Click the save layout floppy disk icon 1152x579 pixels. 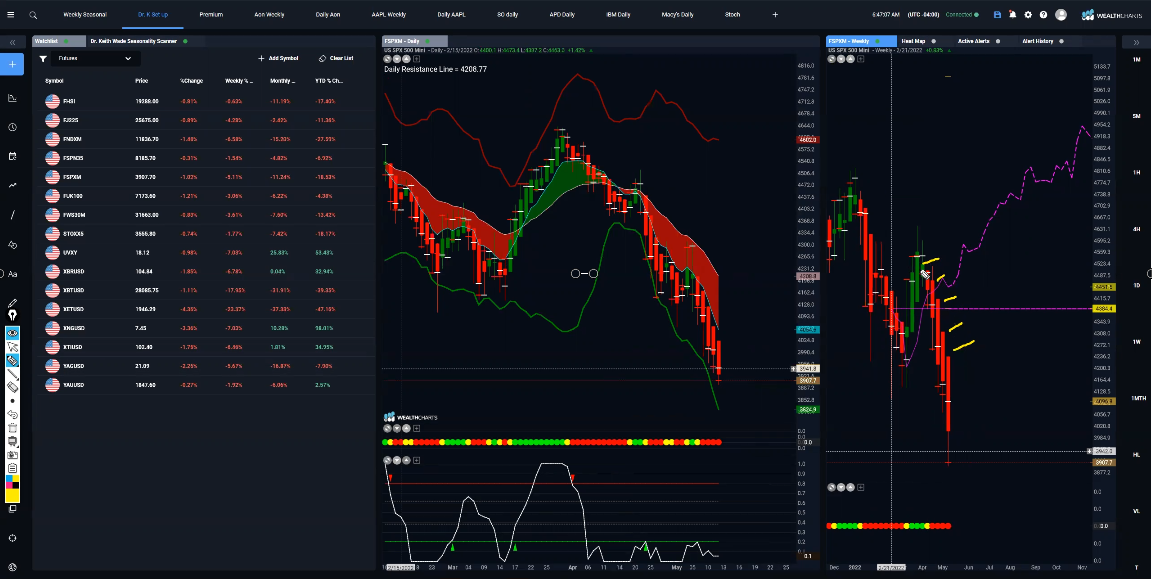tap(997, 15)
